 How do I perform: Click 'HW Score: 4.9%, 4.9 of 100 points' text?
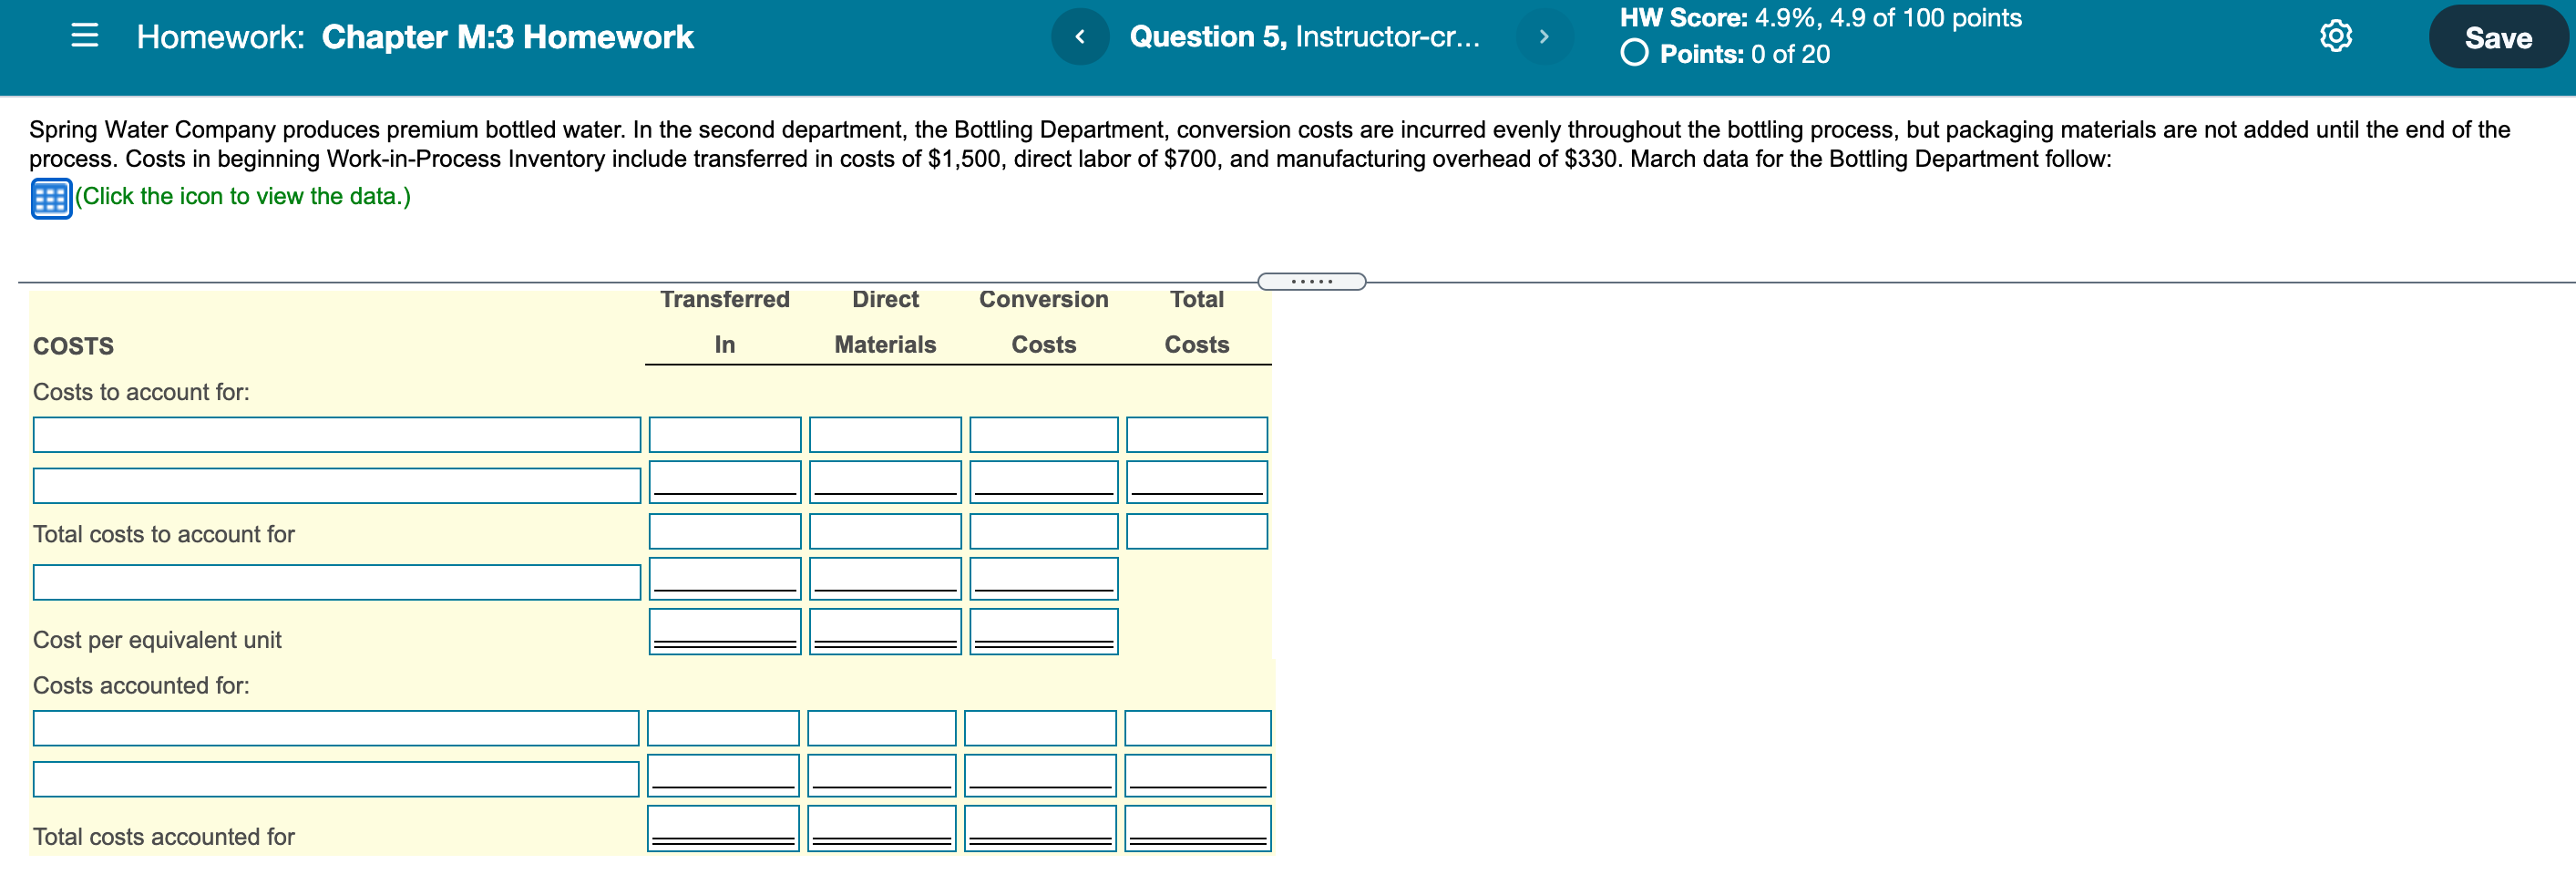[1821, 18]
